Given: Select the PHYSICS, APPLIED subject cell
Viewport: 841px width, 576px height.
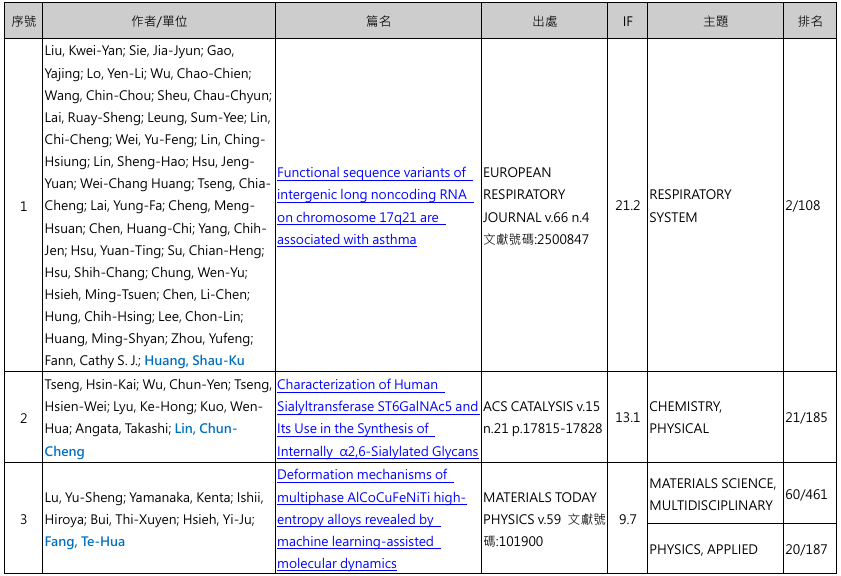Looking at the screenshot, I should 703,549.
